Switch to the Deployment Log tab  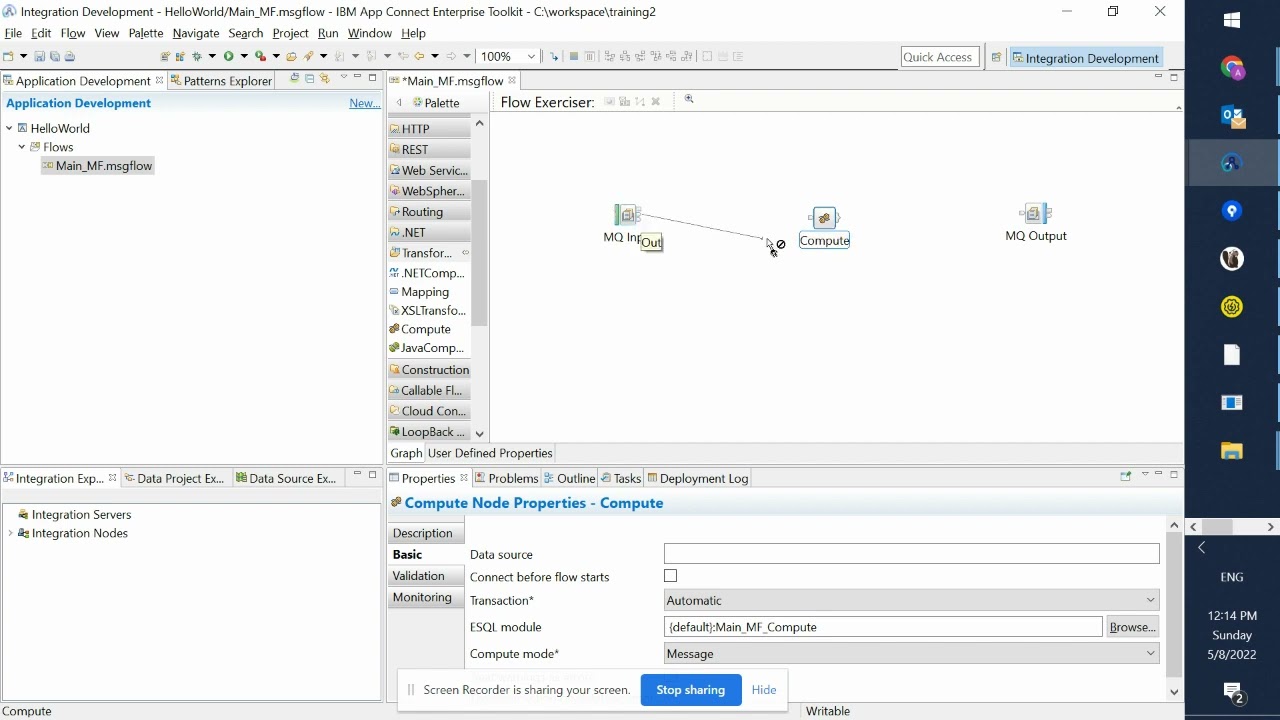coord(698,478)
